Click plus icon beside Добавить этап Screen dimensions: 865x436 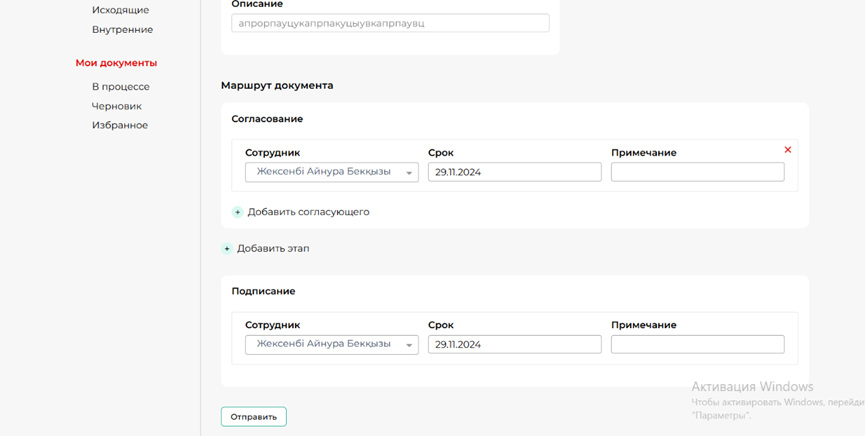227,249
